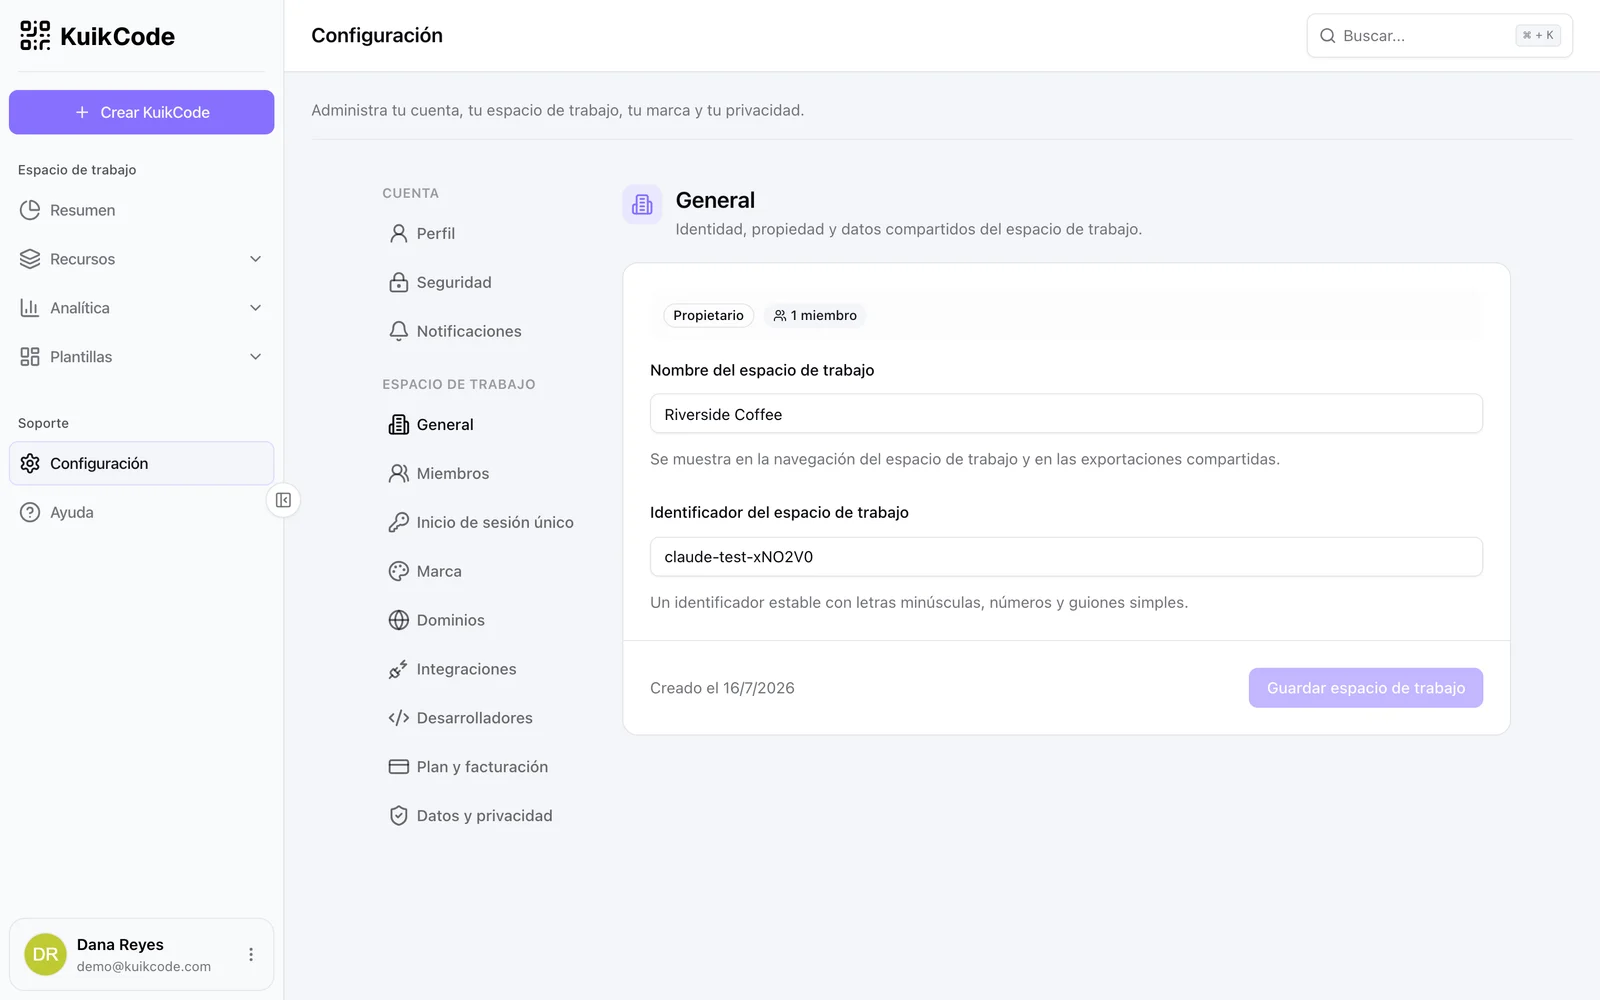Click the KuikCode QR logo icon
Viewport: 1600px width, 1000px height.
point(35,36)
